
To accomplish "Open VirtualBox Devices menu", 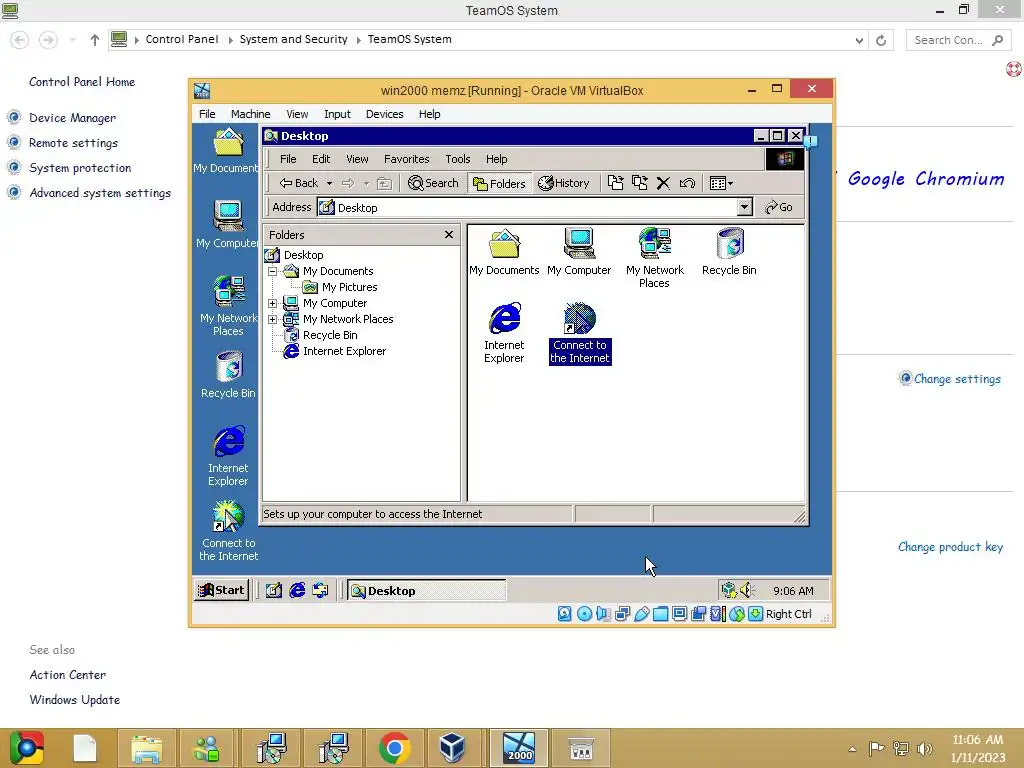I will pos(384,114).
